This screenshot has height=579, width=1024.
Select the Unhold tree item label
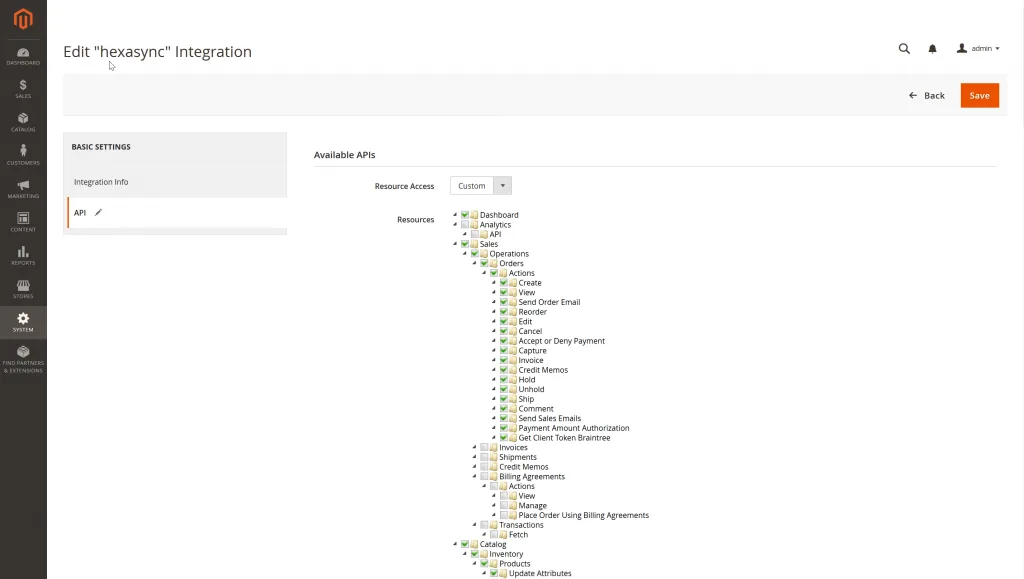click(532, 389)
